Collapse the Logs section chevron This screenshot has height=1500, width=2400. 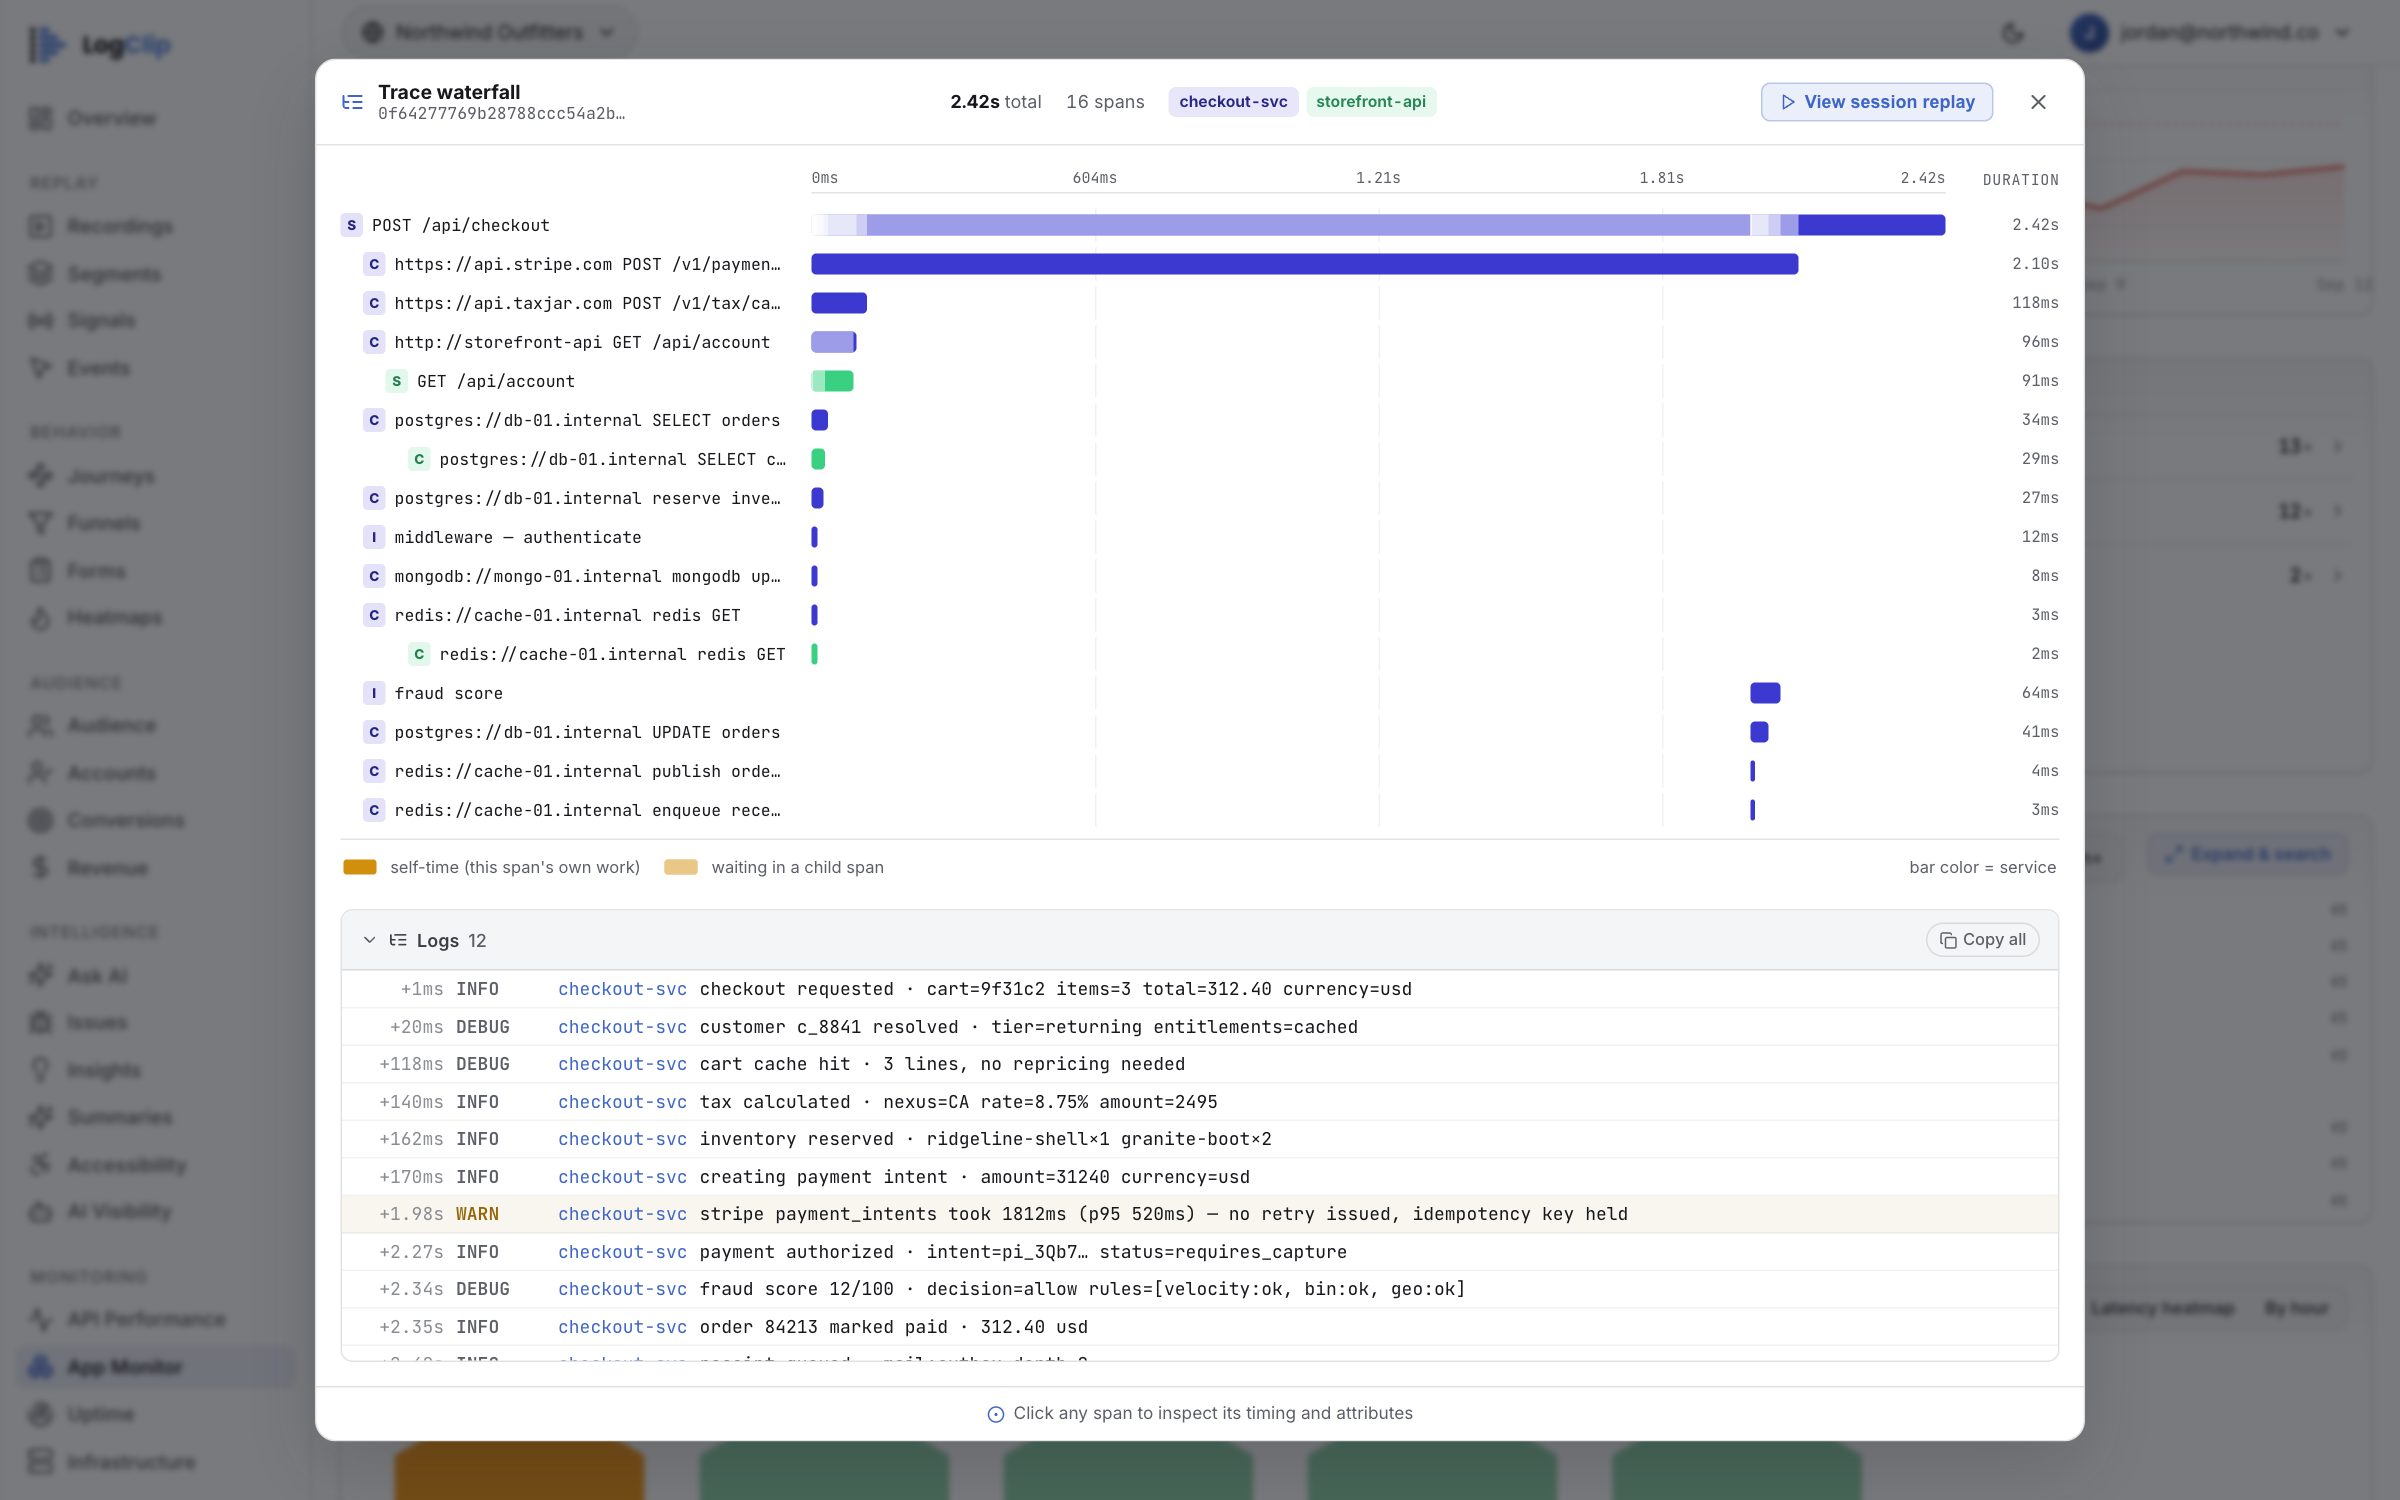[x=369, y=940]
